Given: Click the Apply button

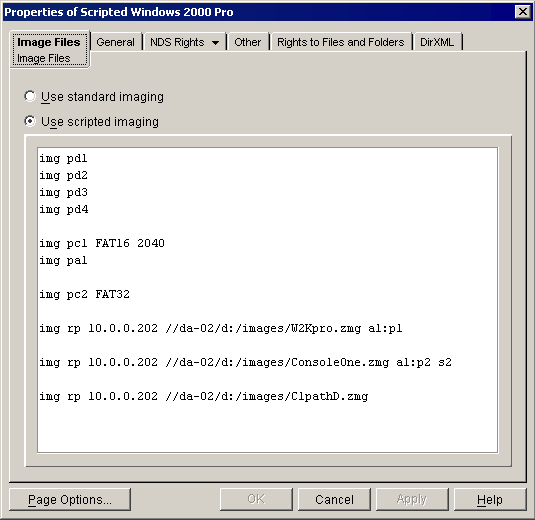Looking at the screenshot, I should tap(412, 499).
